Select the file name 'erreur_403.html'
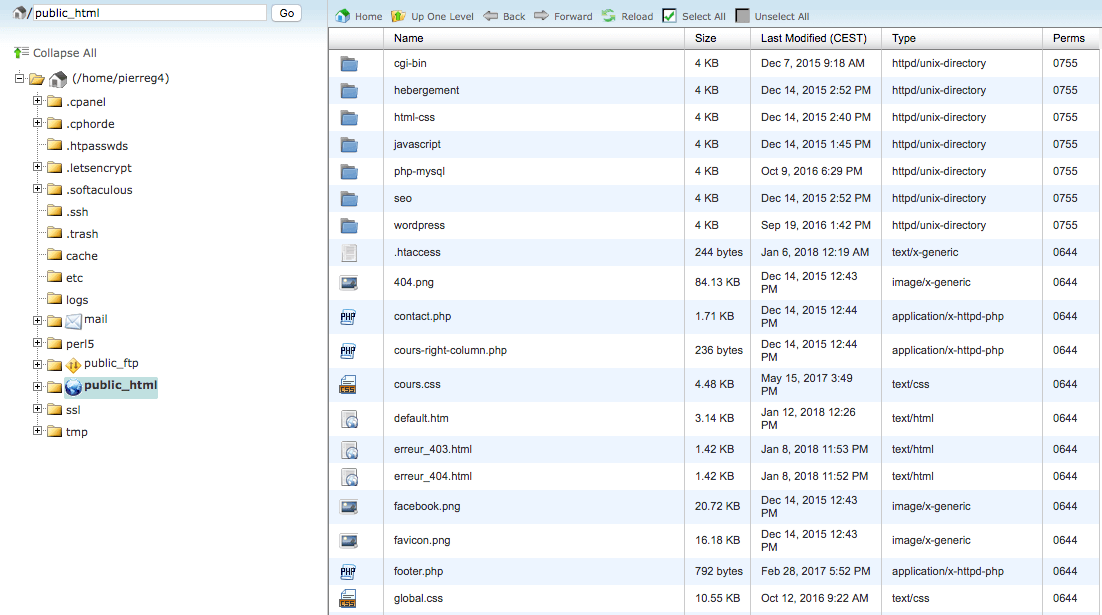 point(433,449)
